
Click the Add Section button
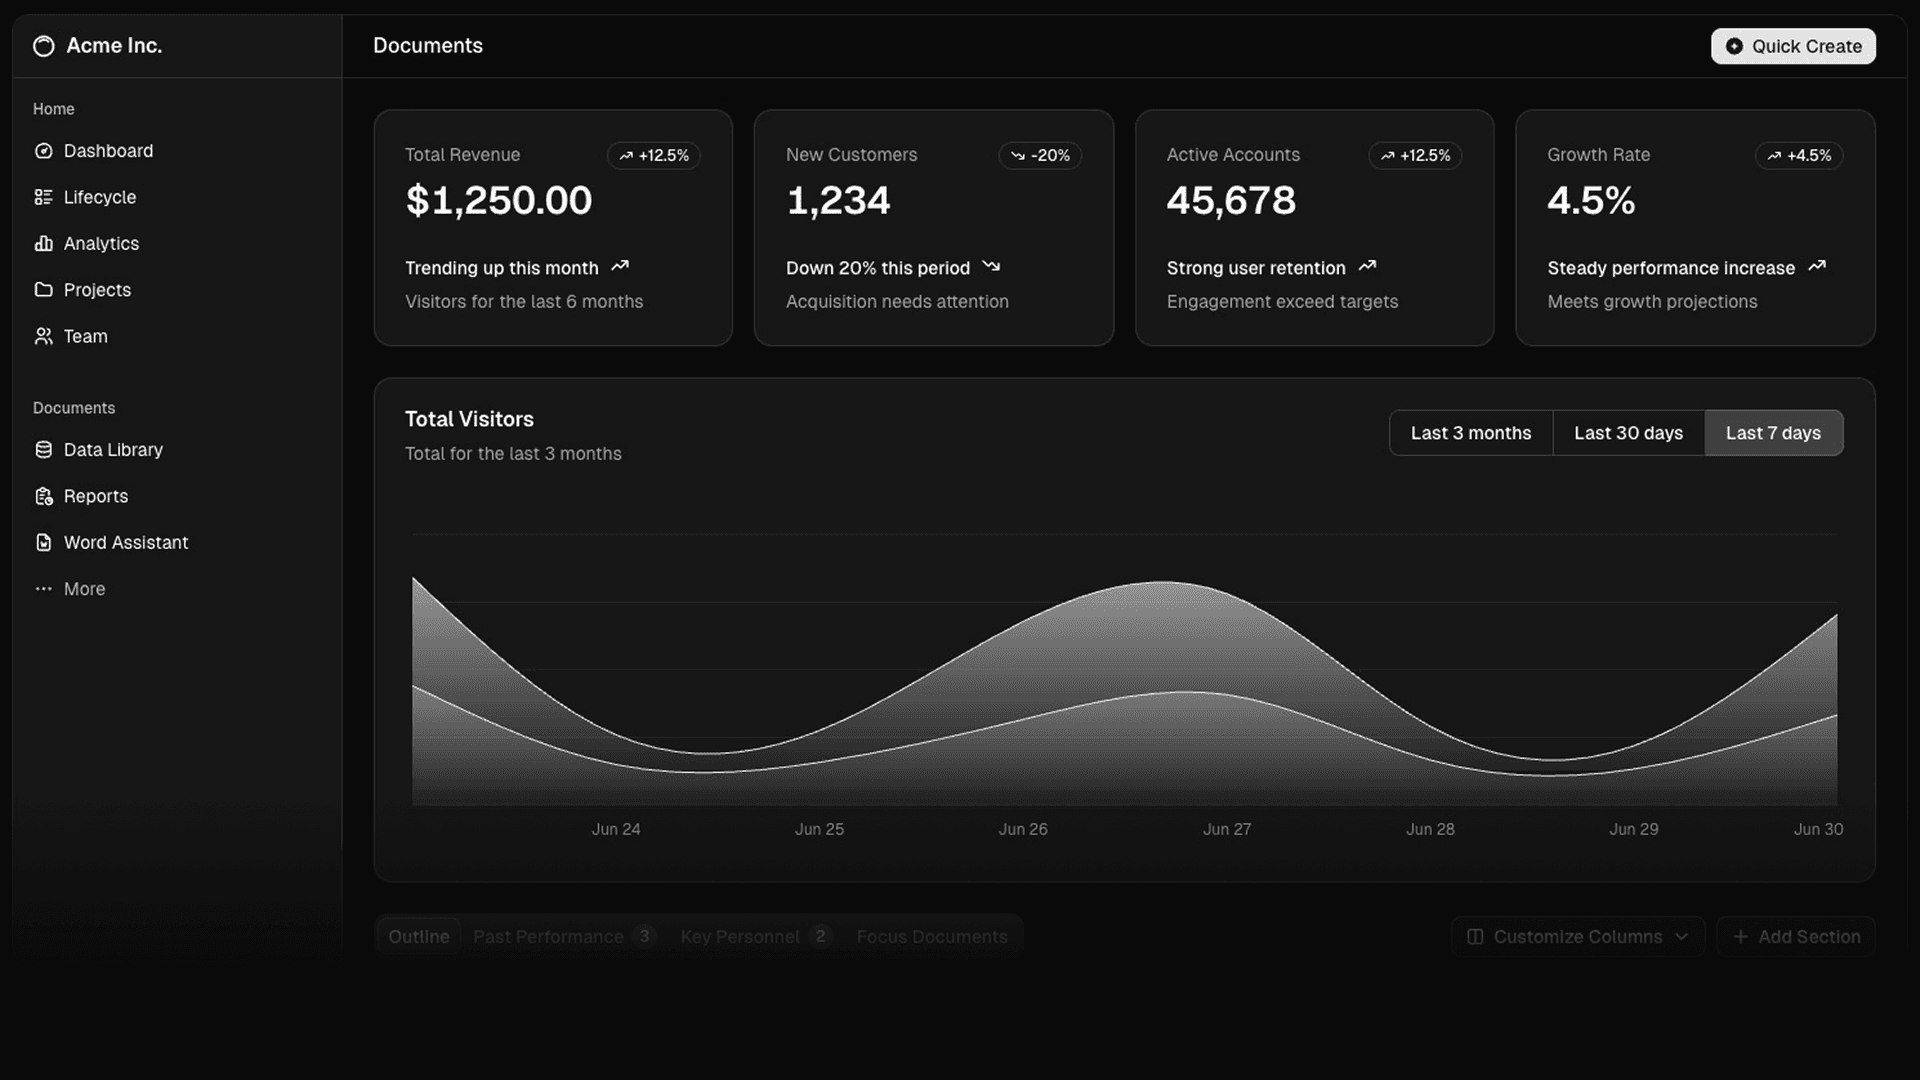[1795, 936]
